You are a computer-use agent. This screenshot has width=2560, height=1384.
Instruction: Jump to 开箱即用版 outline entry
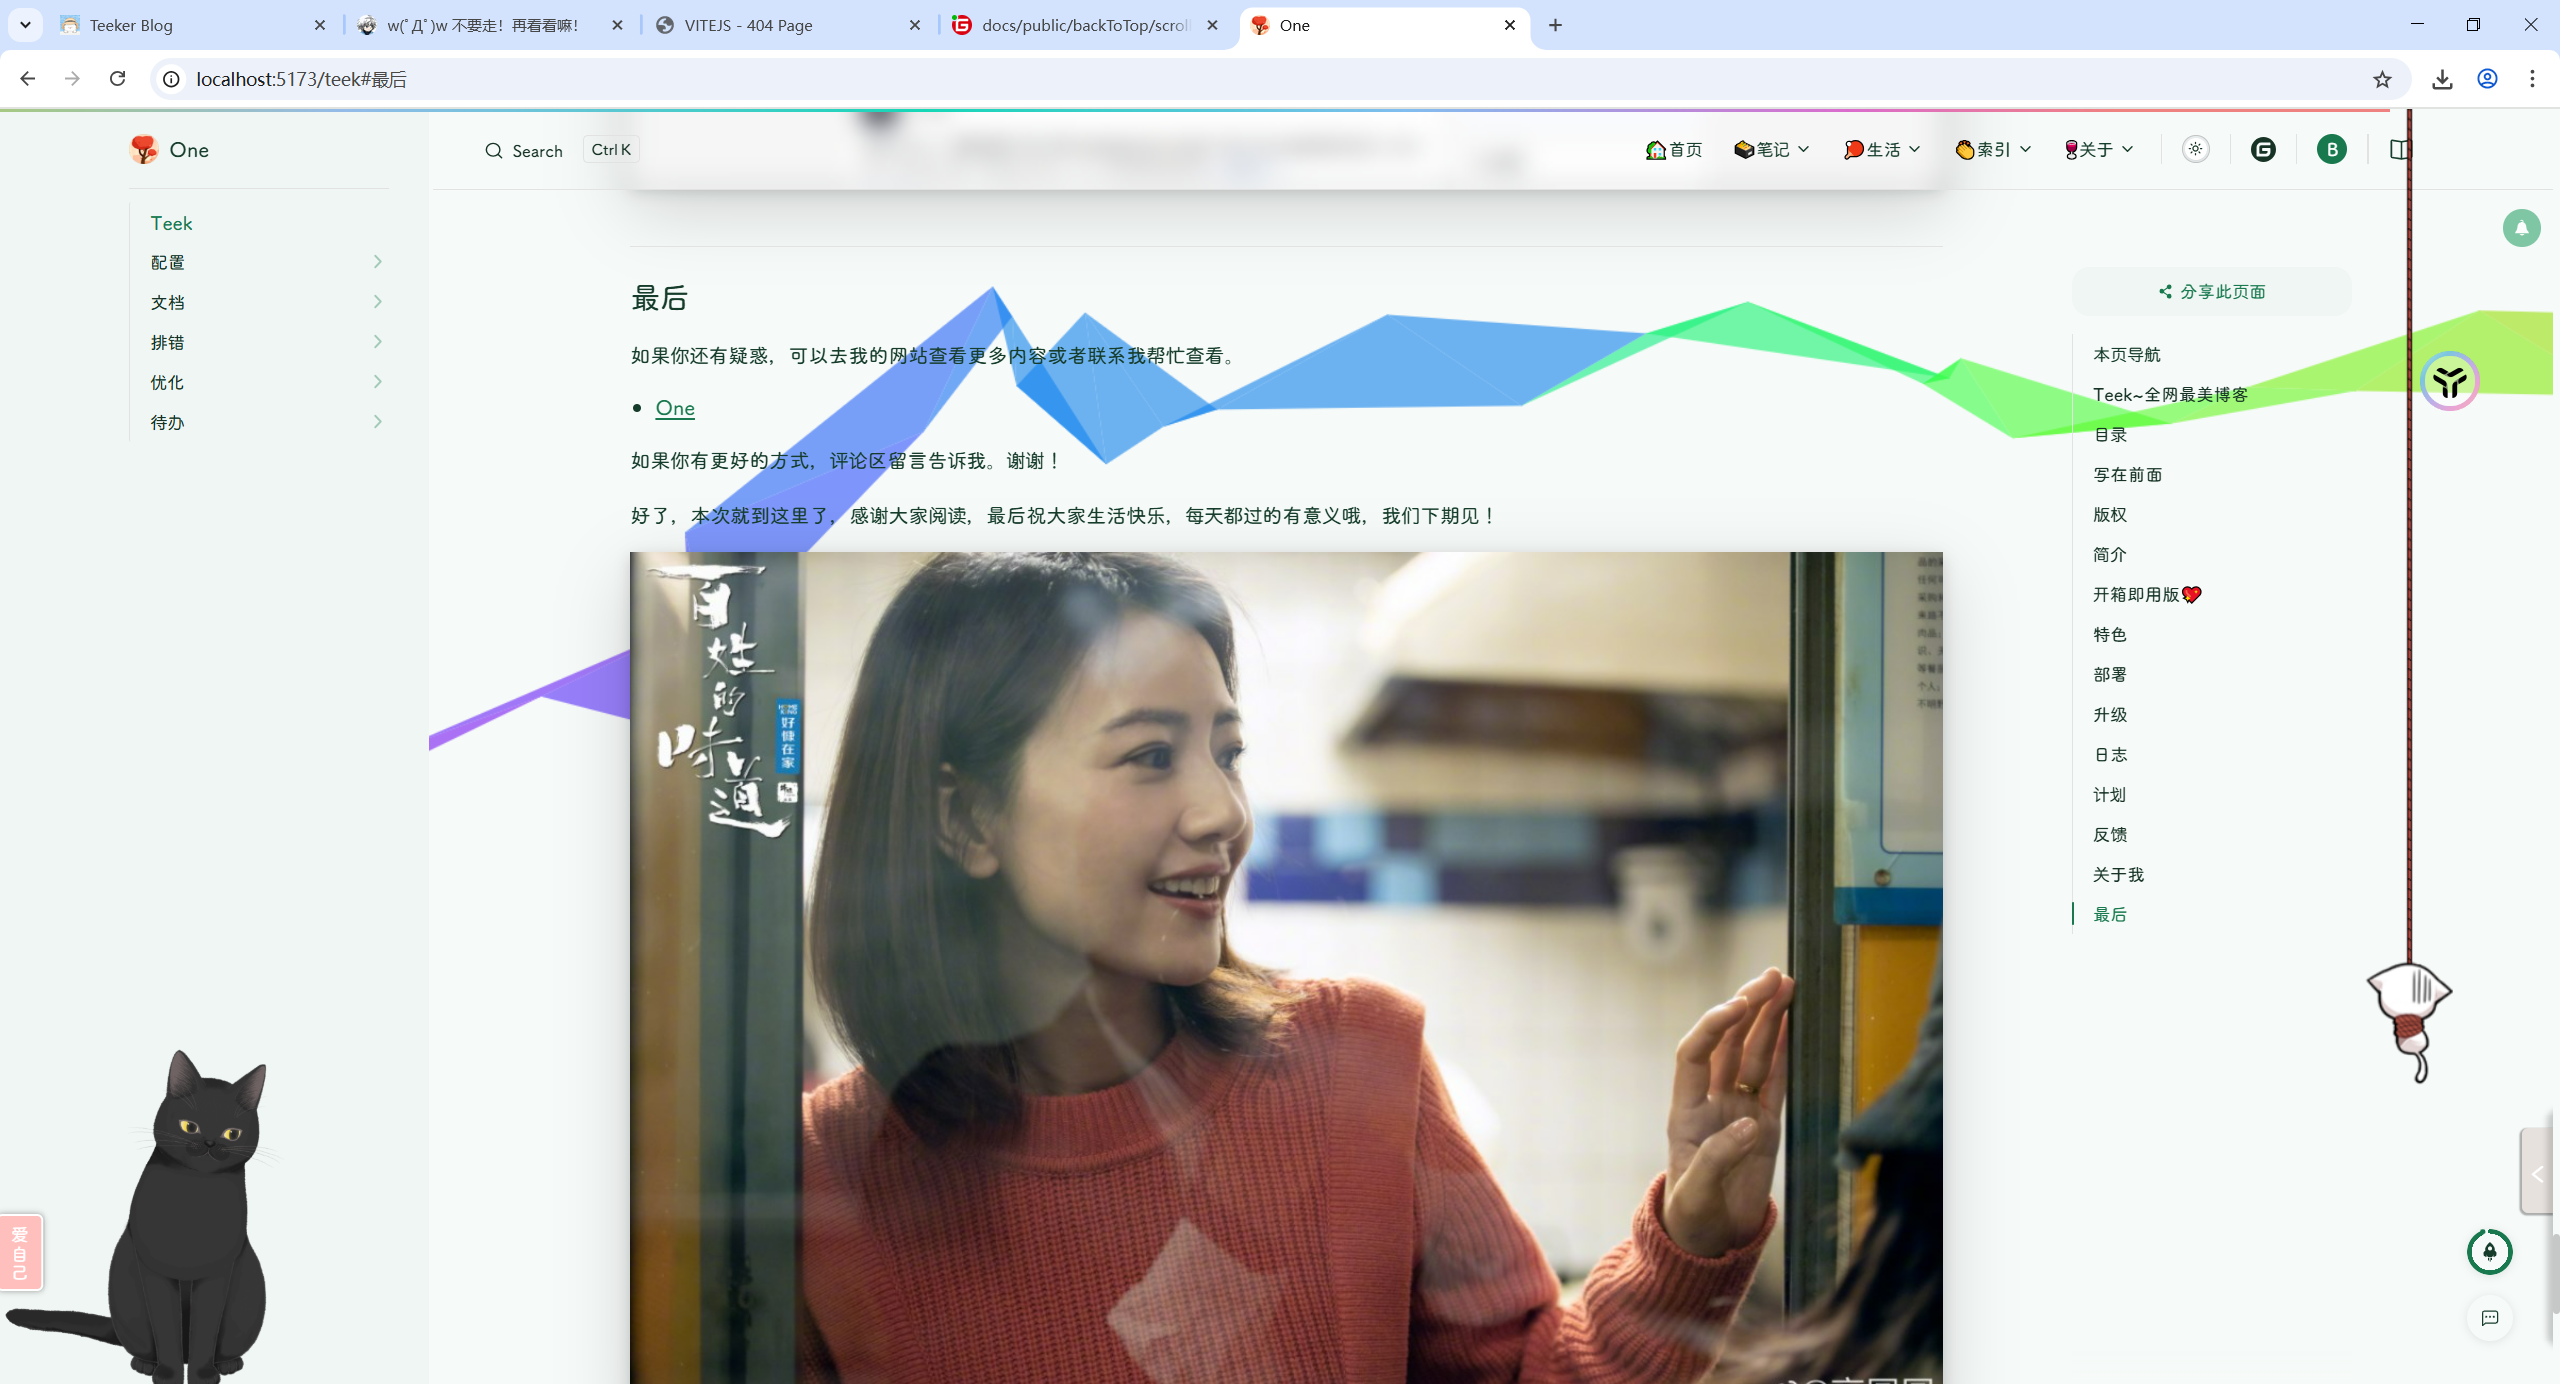tap(2147, 595)
